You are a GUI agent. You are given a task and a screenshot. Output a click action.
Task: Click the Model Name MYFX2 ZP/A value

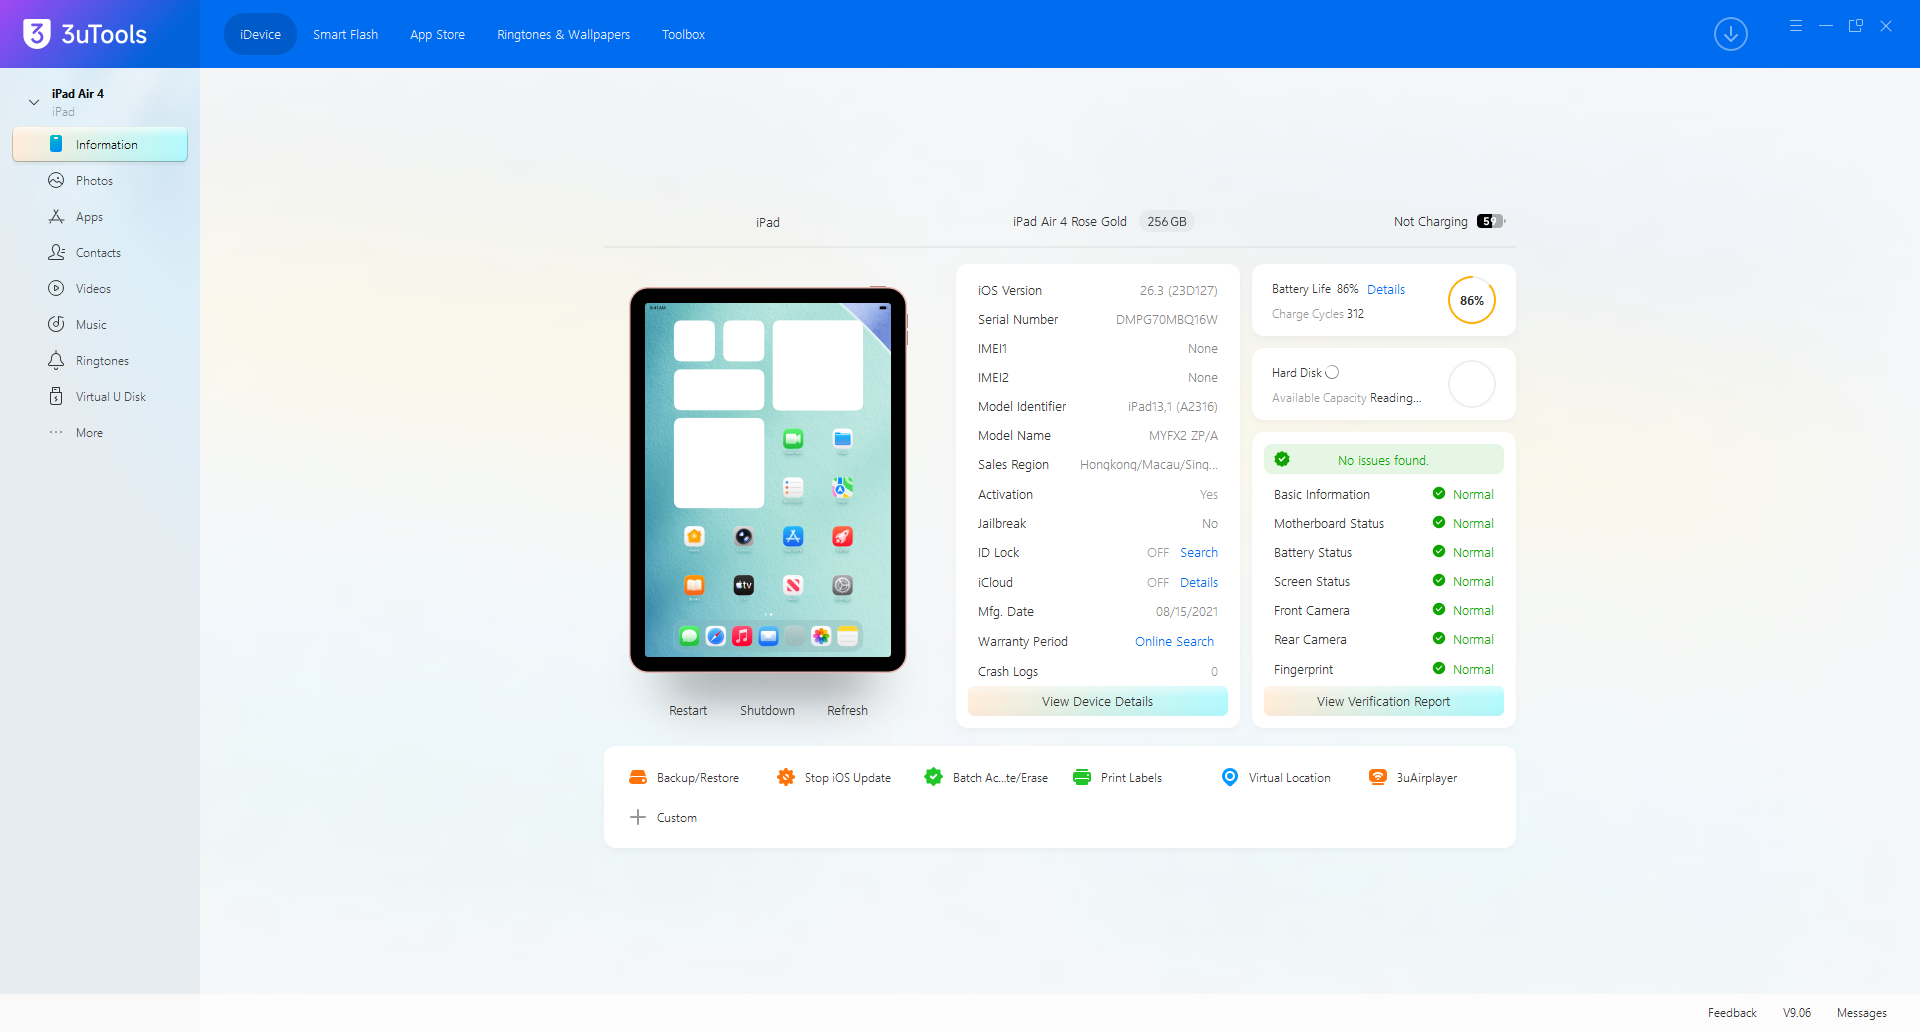click(1183, 435)
